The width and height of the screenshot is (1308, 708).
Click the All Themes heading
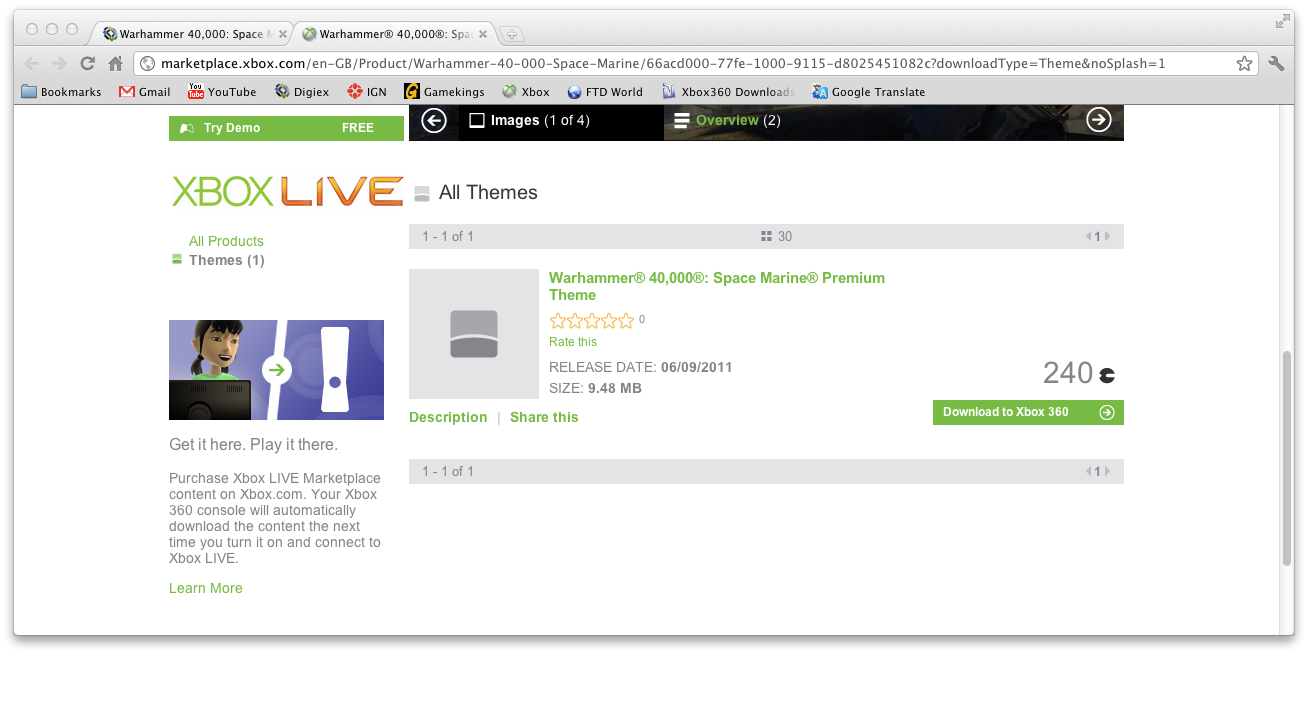[488, 193]
